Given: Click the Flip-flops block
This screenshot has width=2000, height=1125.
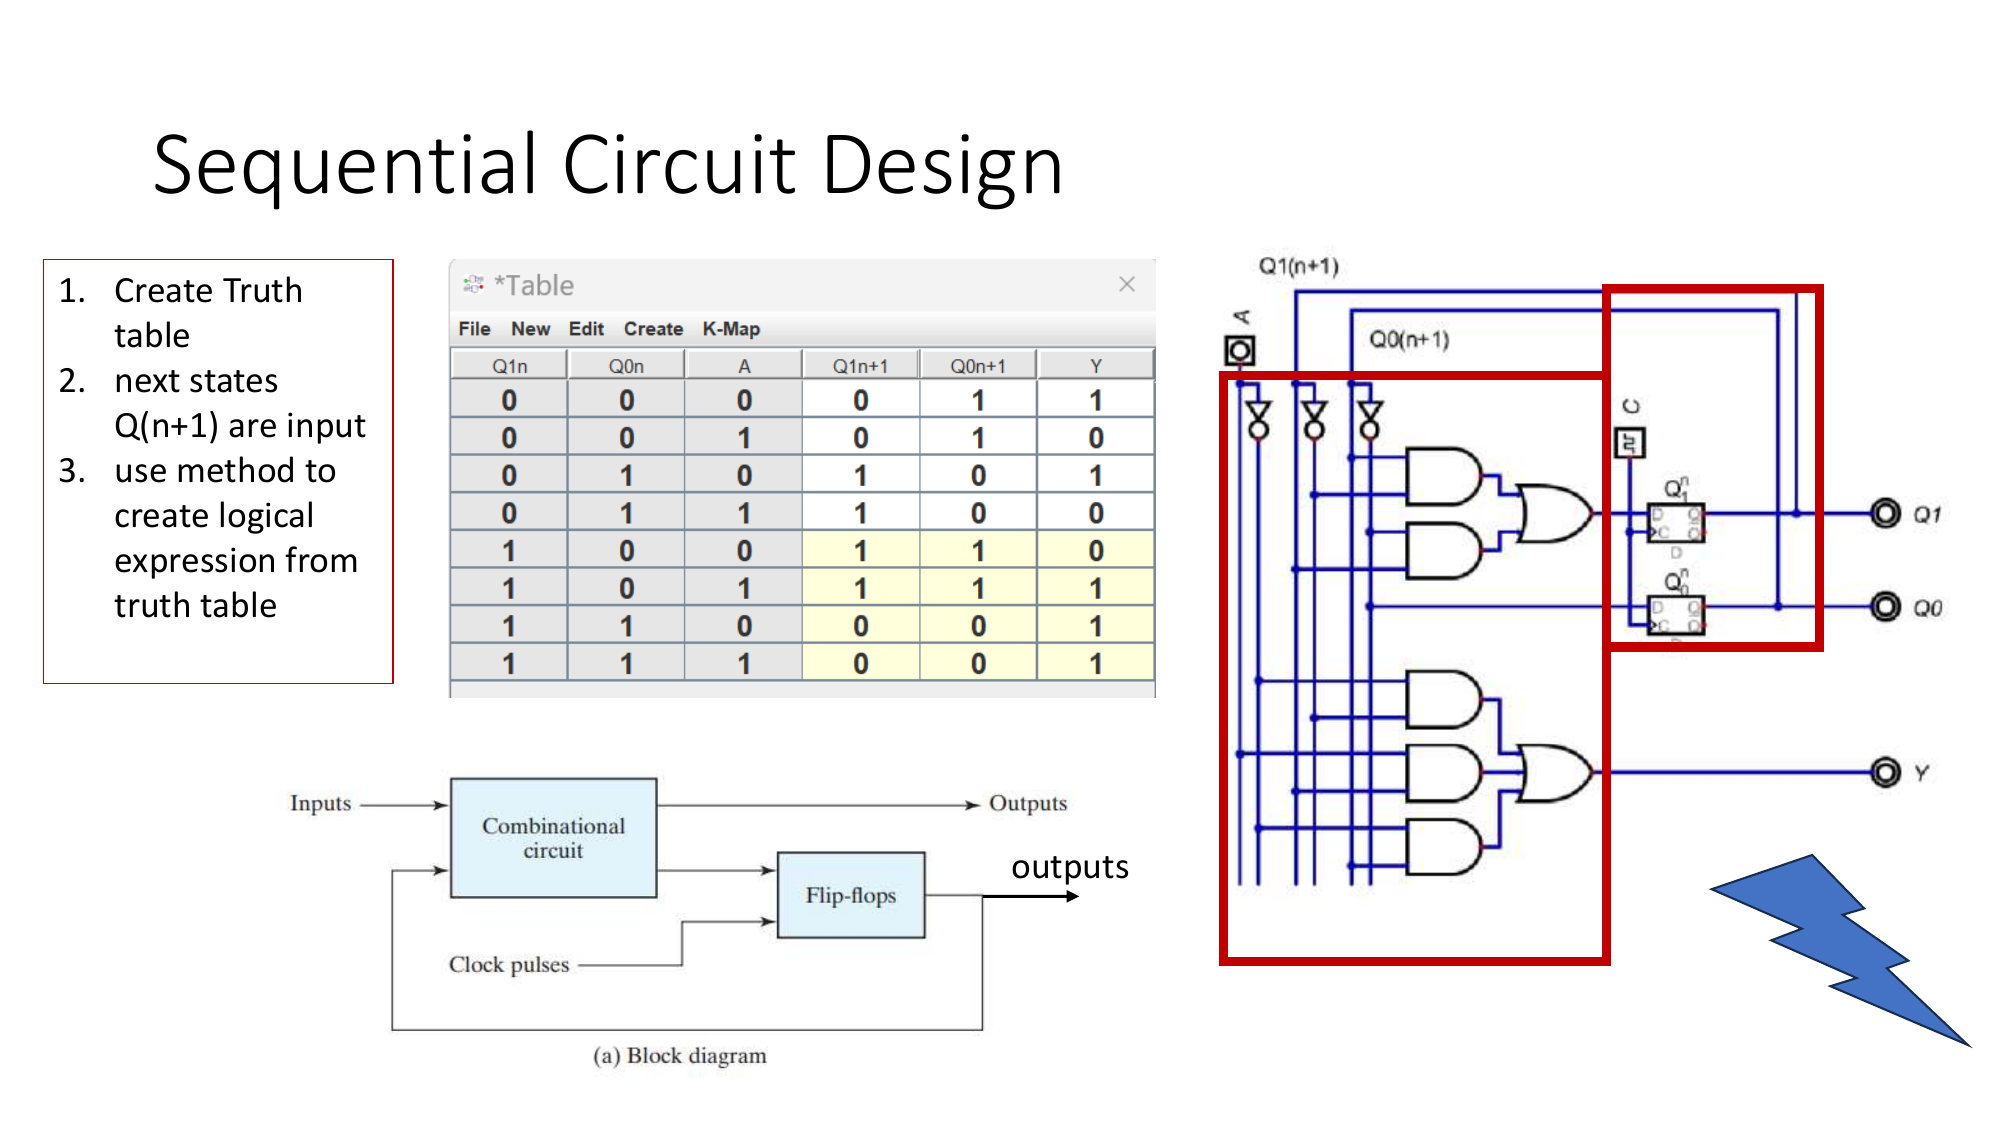Looking at the screenshot, I should (851, 895).
